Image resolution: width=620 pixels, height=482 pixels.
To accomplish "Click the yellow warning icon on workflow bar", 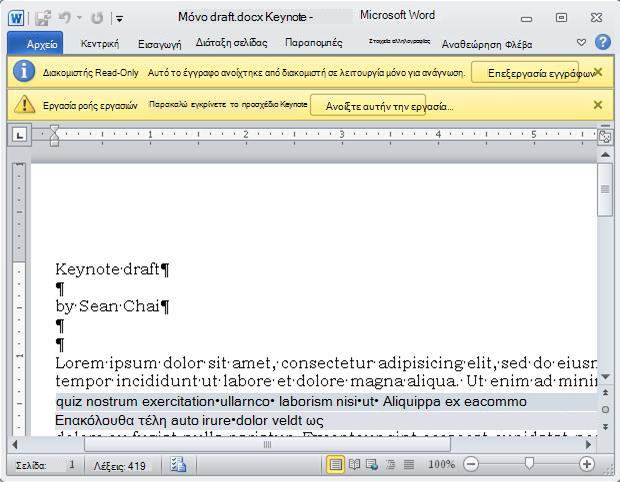I will [25, 105].
